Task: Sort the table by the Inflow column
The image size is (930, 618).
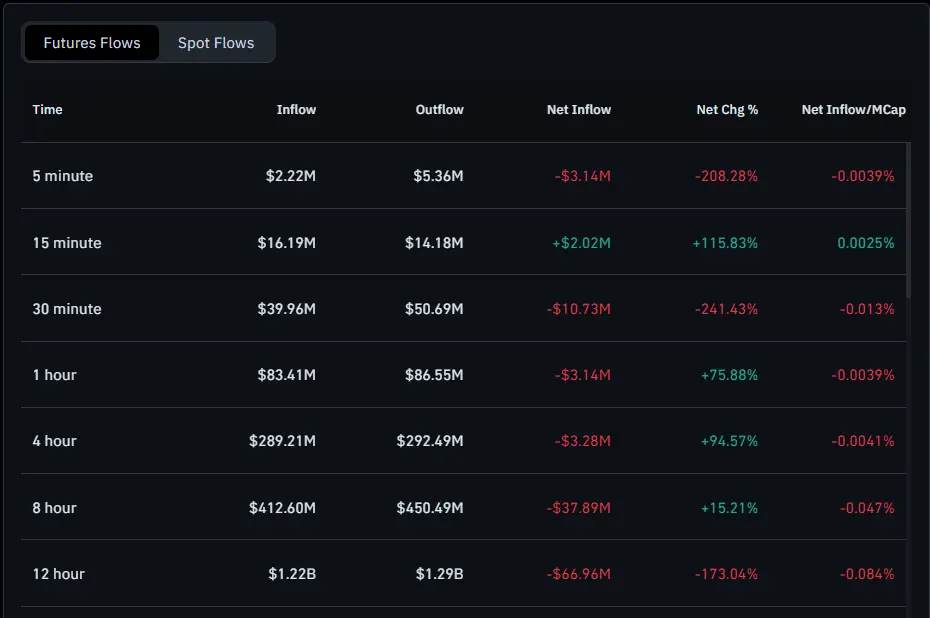Action: [x=296, y=110]
